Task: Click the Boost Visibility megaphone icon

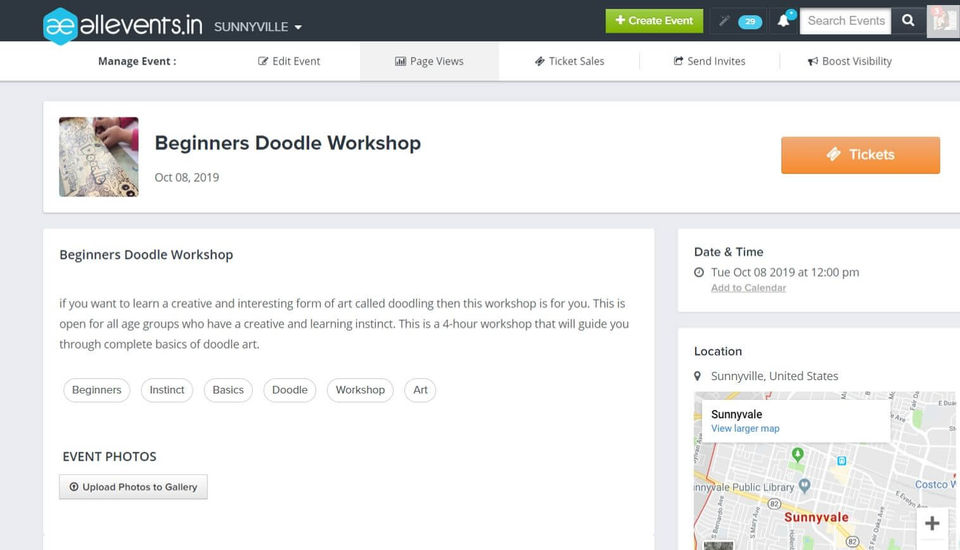Action: point(812,61)
